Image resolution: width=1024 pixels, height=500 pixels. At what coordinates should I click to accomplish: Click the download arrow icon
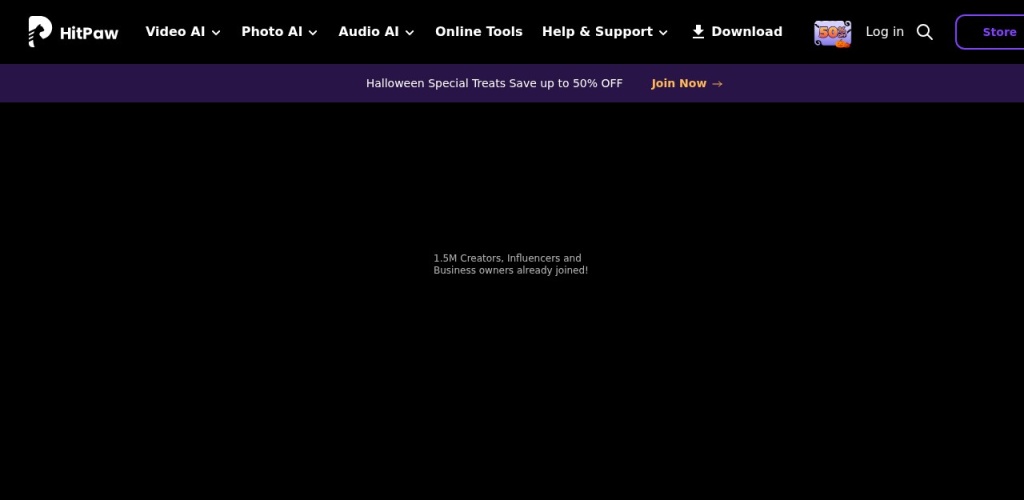698,32
